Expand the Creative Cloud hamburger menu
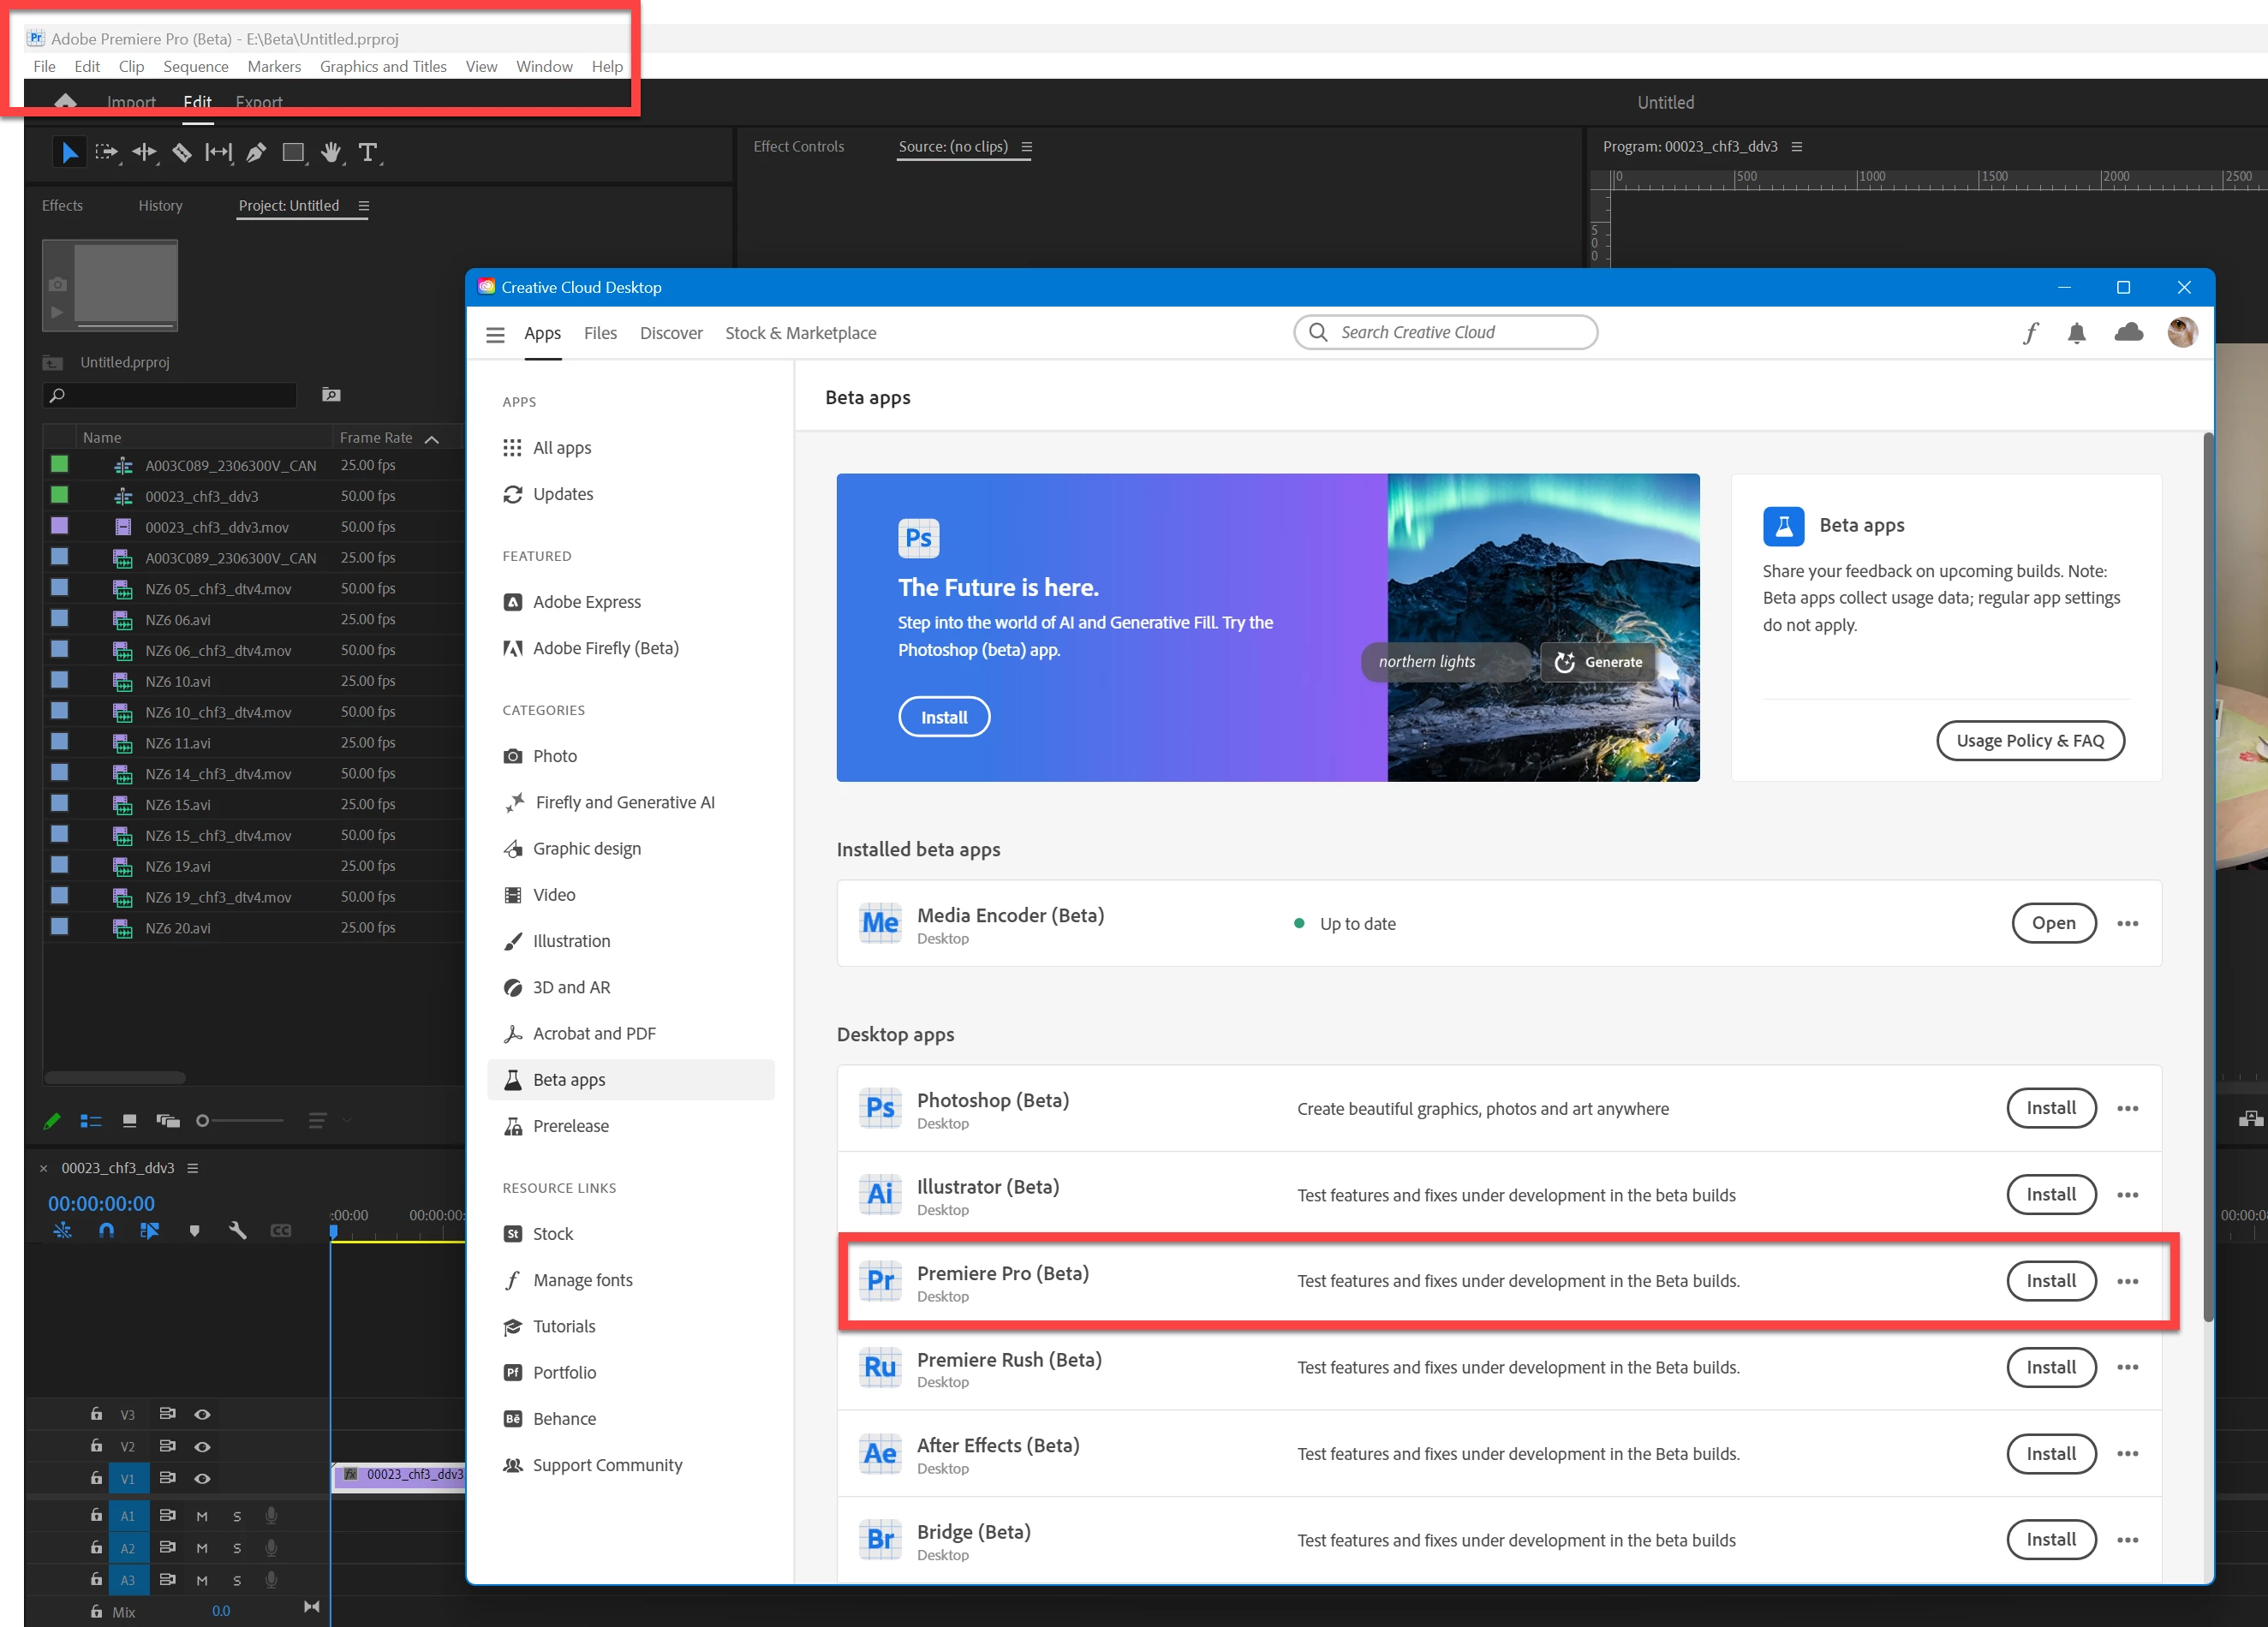The width and height of the screenshot is (2268, 1627). (495, 334)
